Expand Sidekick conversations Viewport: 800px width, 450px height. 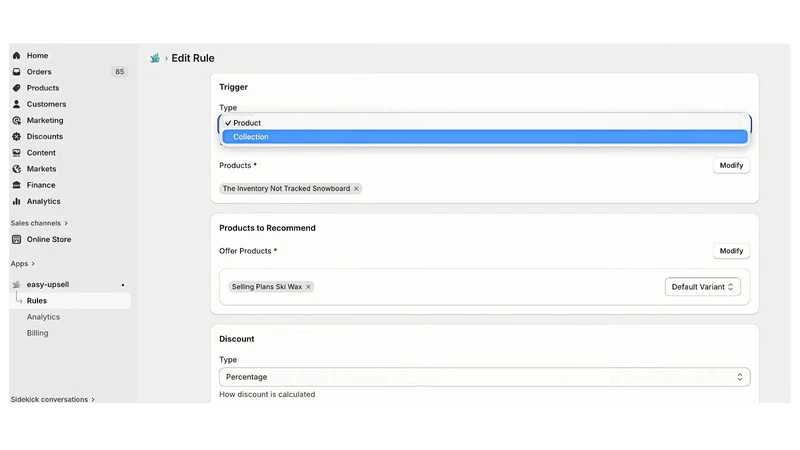53,399
